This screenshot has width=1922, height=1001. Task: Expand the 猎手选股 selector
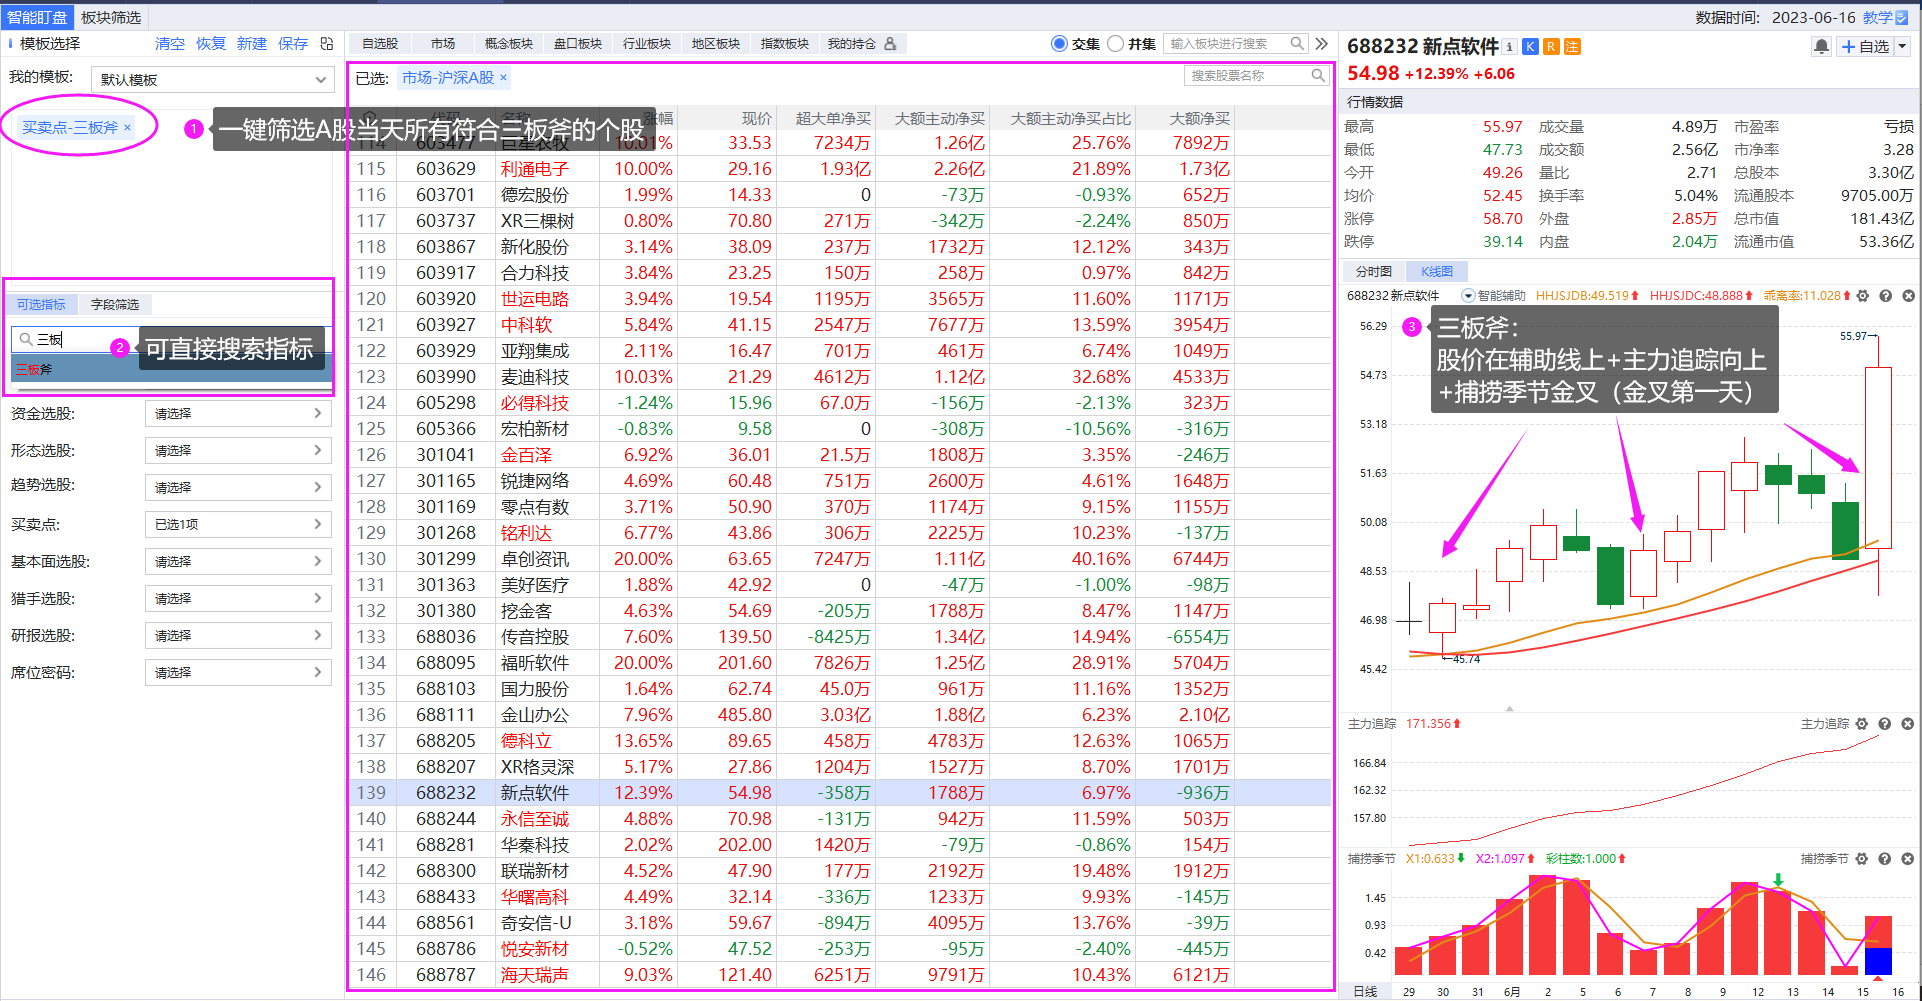pyautogui.click(x=237, y=599)
